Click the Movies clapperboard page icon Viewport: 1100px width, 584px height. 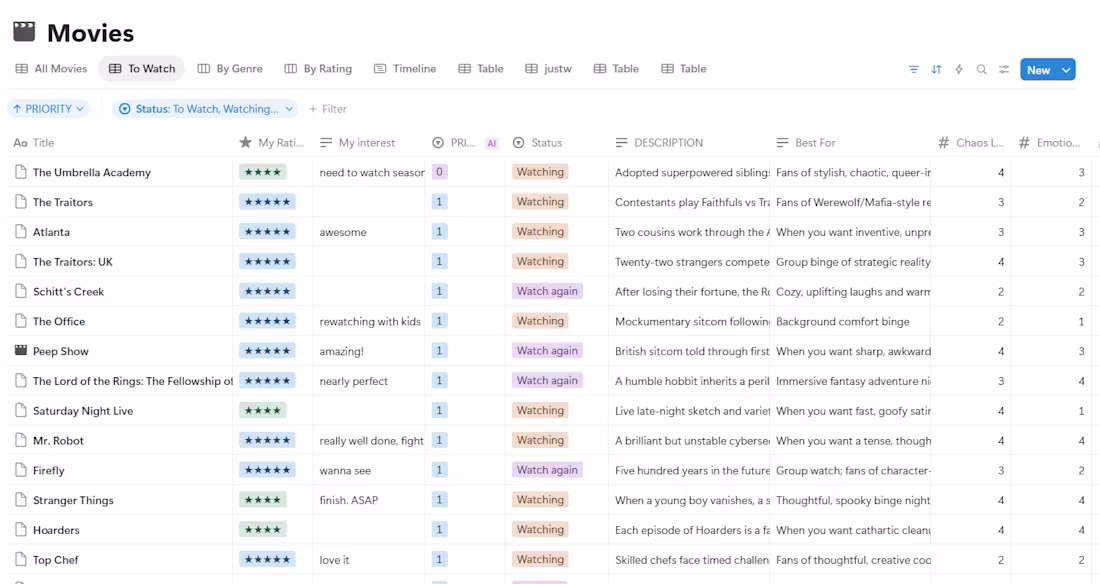click(24, 32)
